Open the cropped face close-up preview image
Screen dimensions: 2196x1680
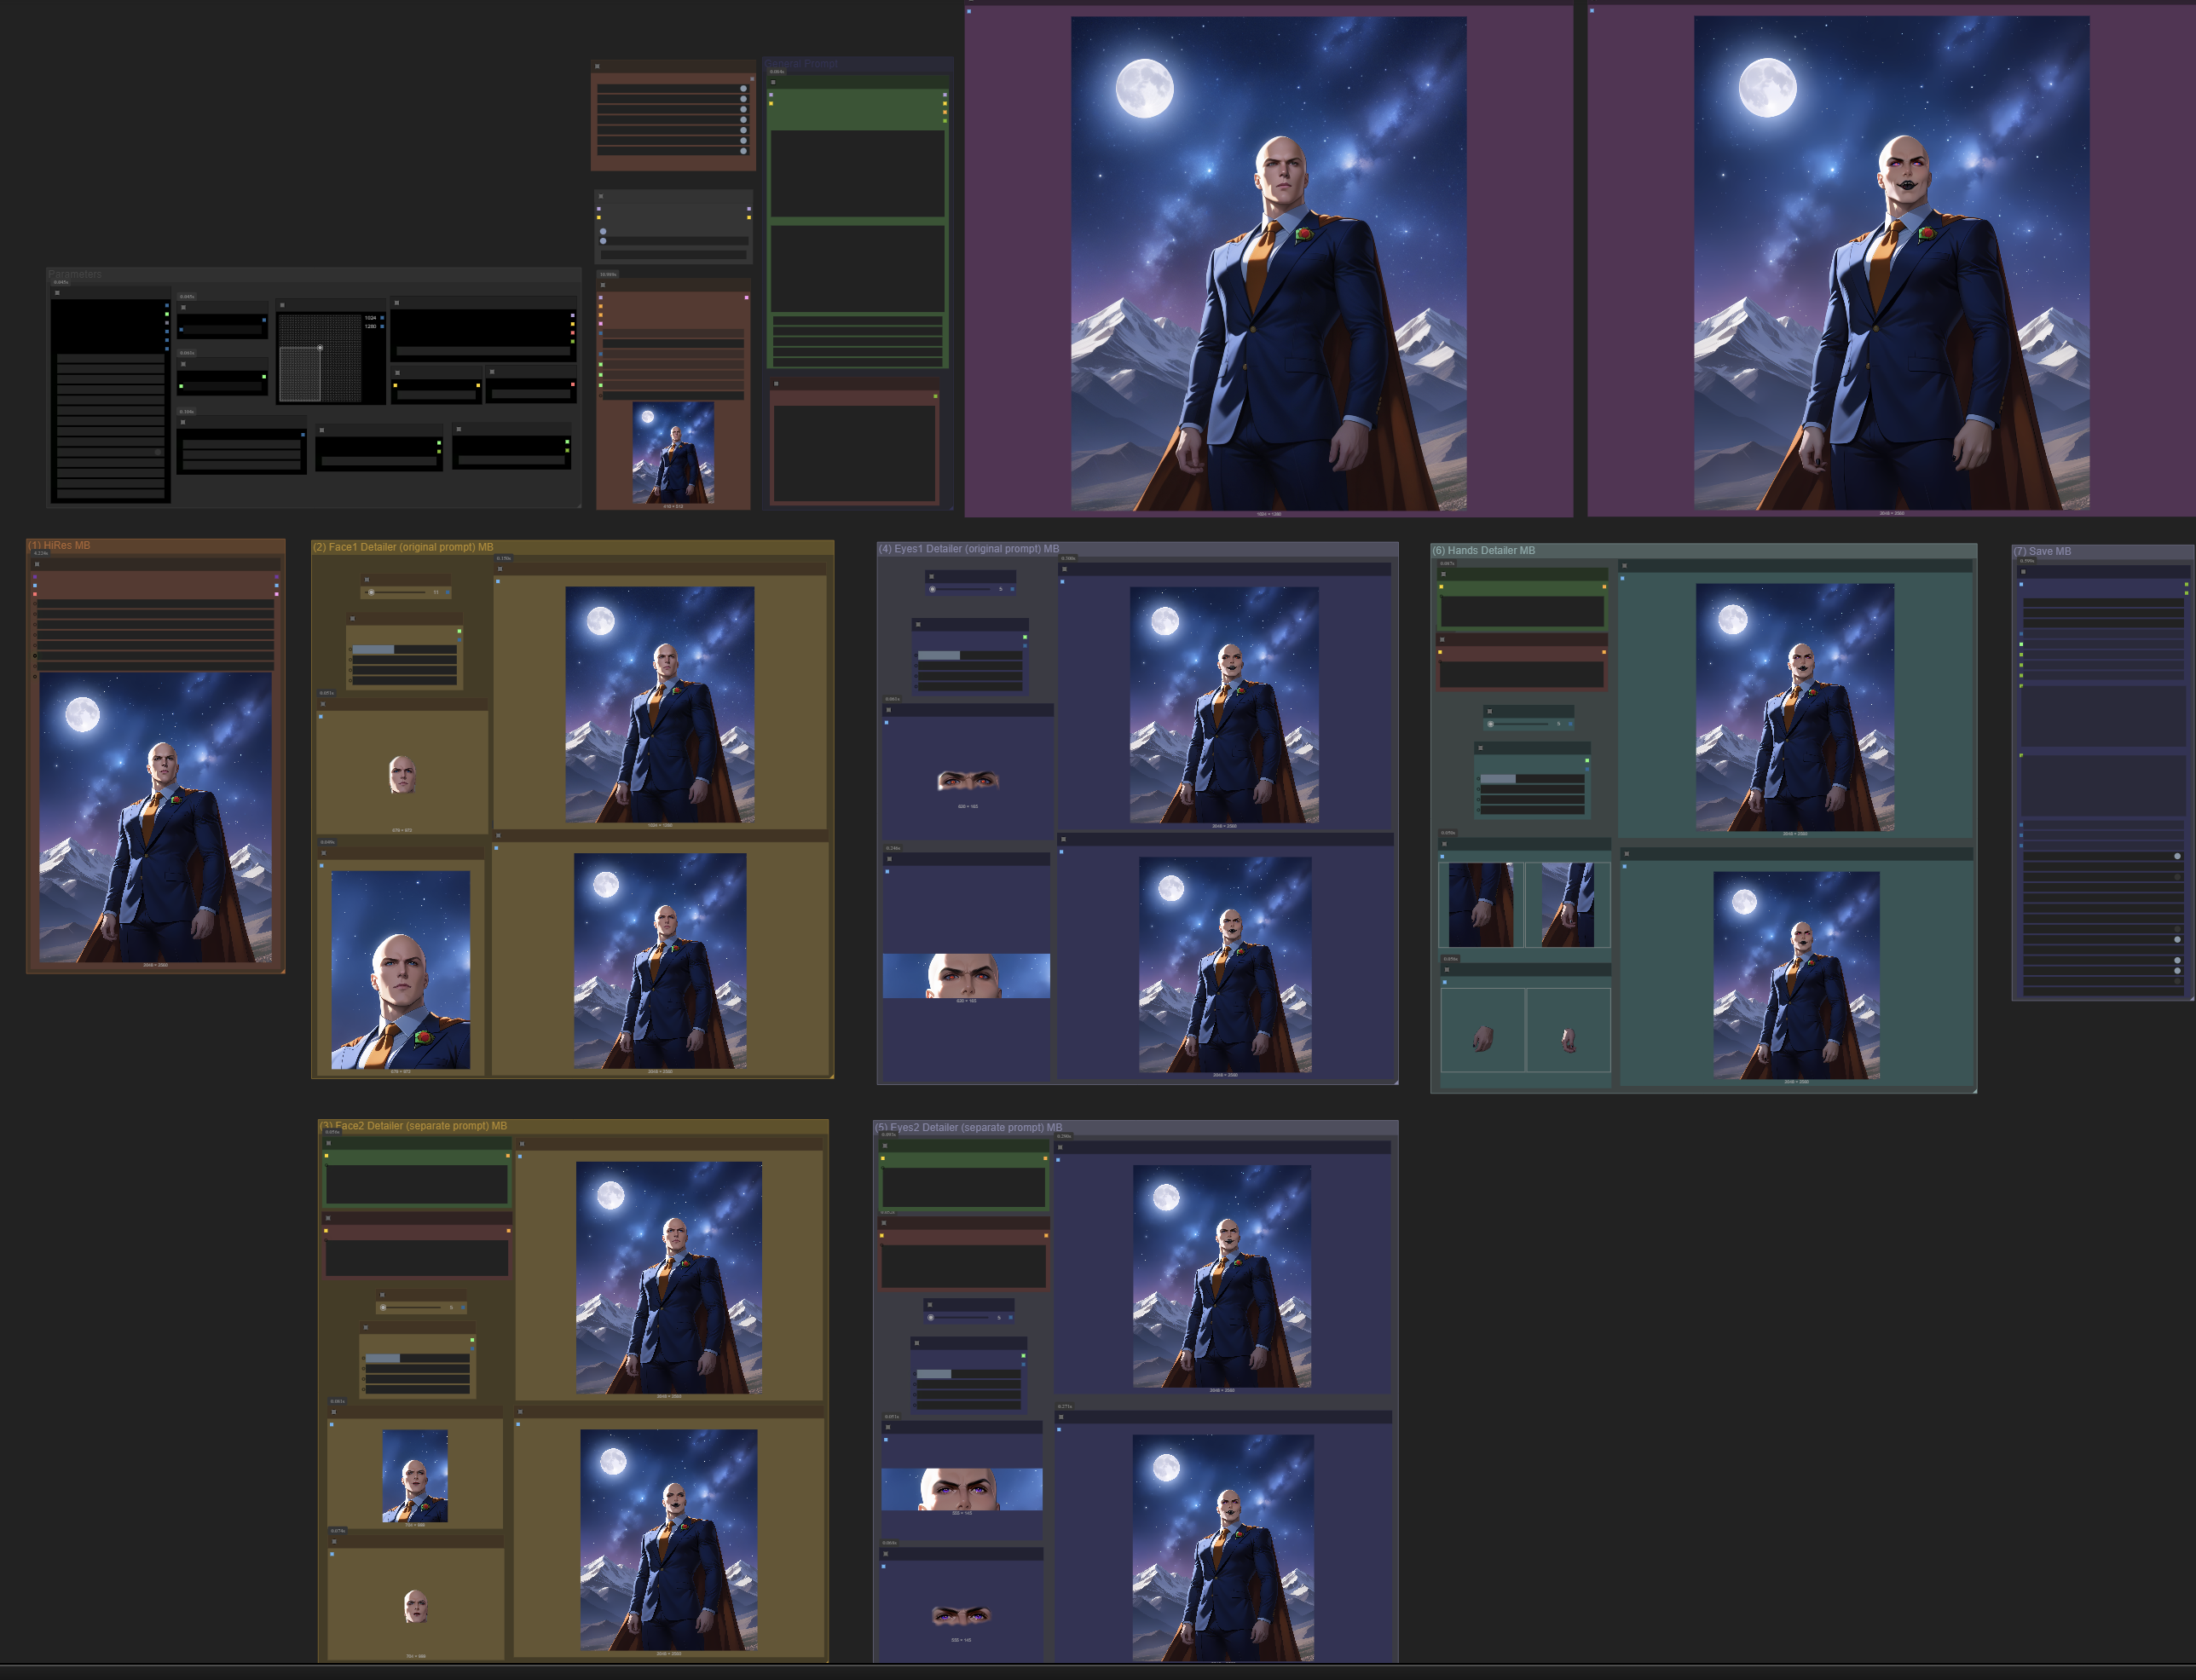[x=400, y=969]
